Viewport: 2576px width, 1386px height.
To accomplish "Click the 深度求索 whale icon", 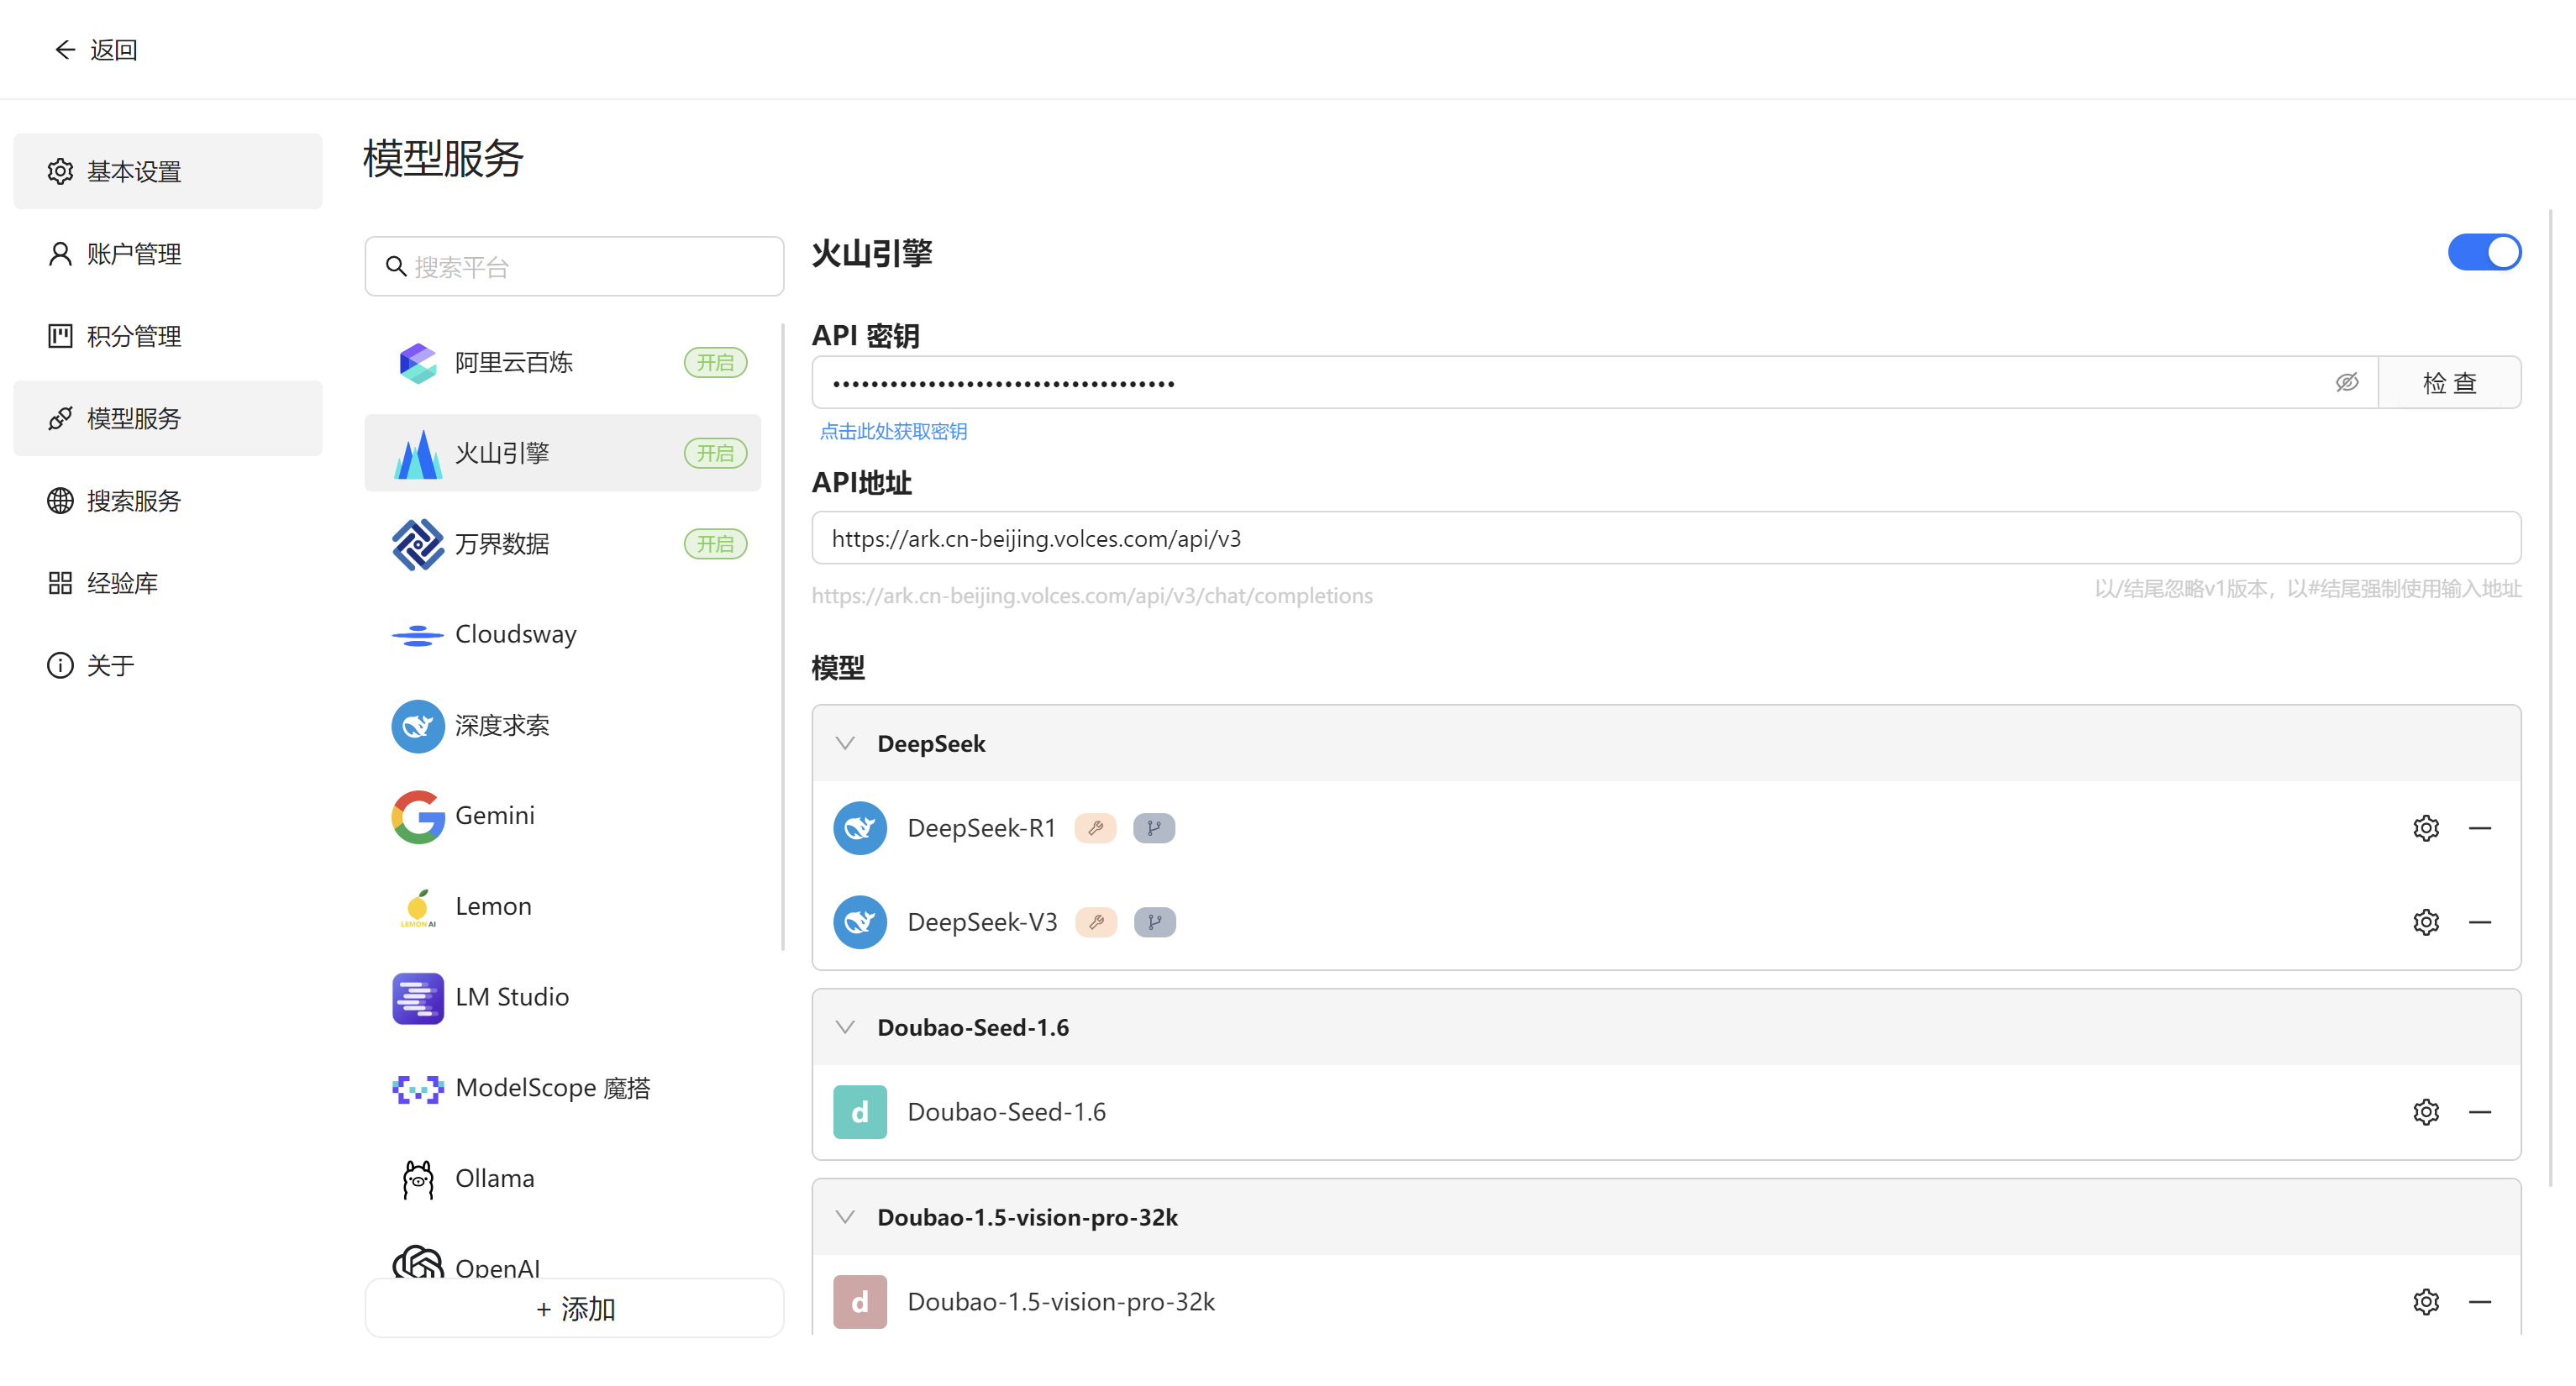I will pyautogui.click(x=418, y=726).
